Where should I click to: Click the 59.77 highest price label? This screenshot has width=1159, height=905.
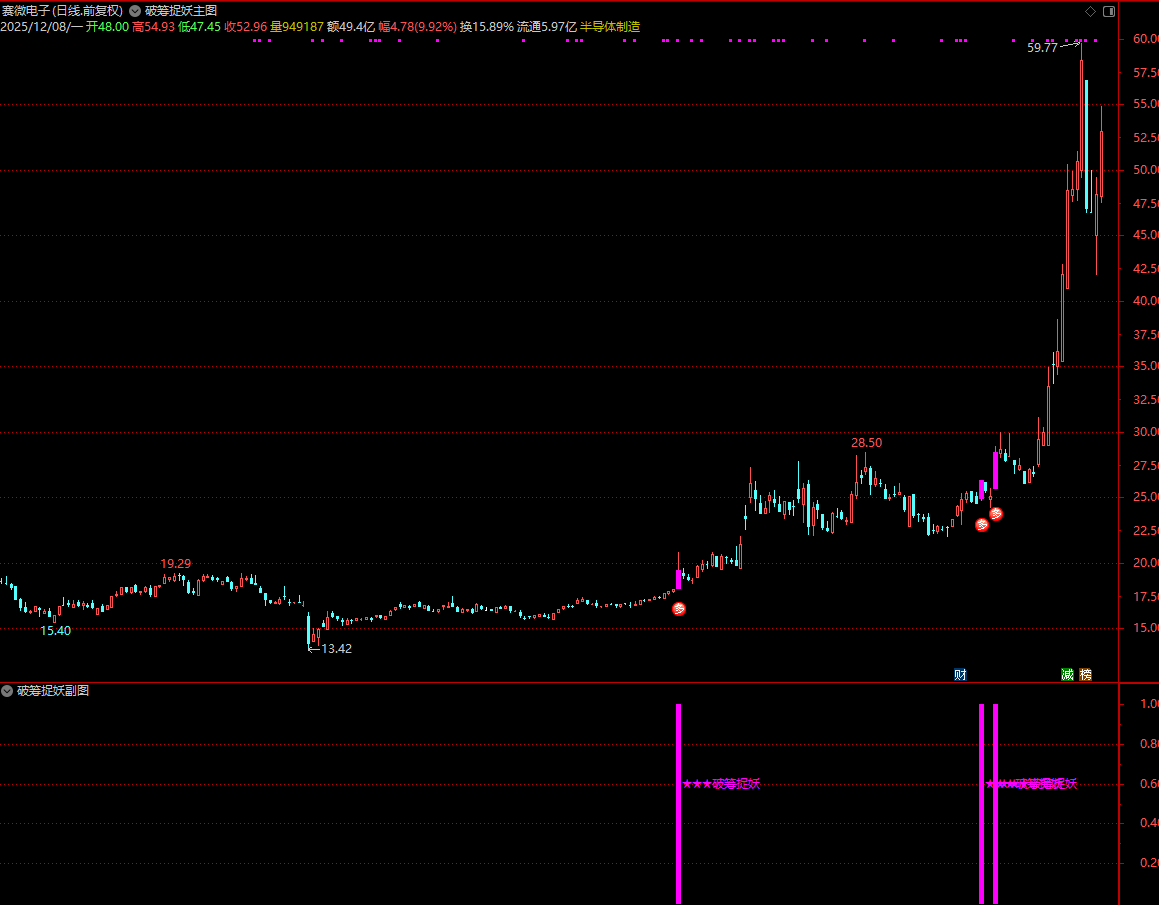[x=1042, y=47]
